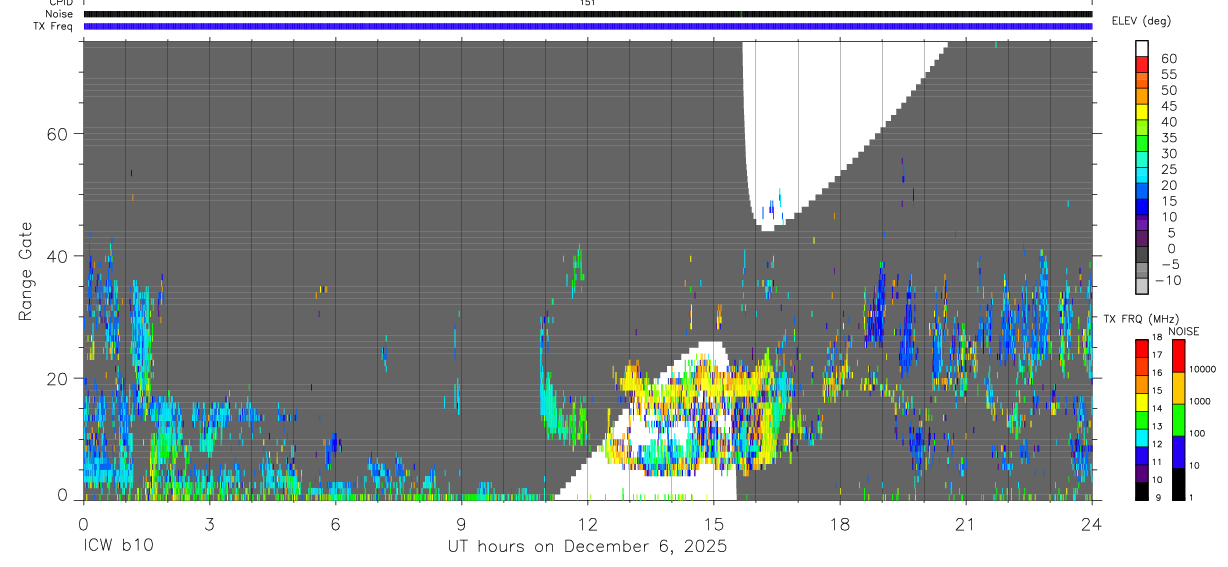Click the "3" tick label on the UT hours axis
Viewport: 1228px width, 567px height.
(x=209, y=523)
